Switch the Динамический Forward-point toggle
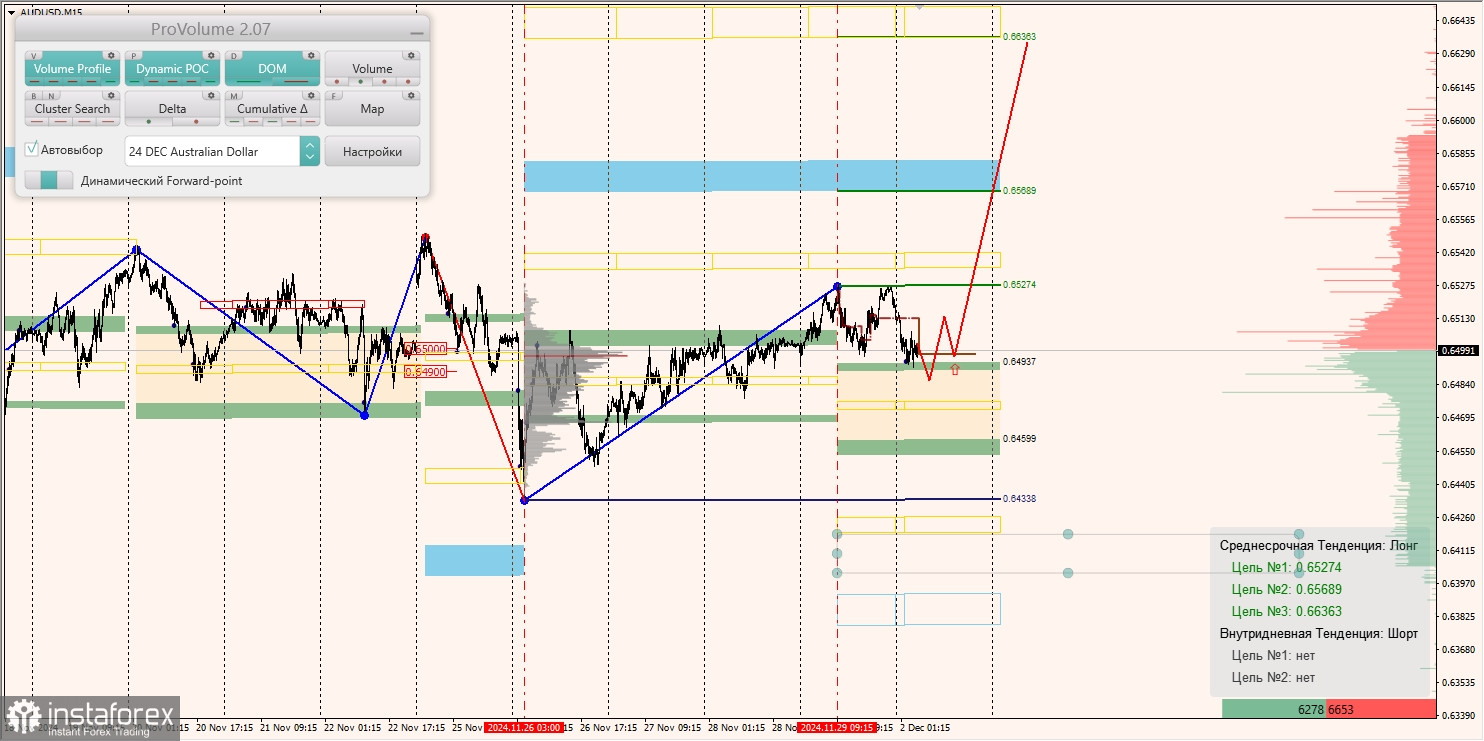The image size is (1484, 741). tap(49, 180)
